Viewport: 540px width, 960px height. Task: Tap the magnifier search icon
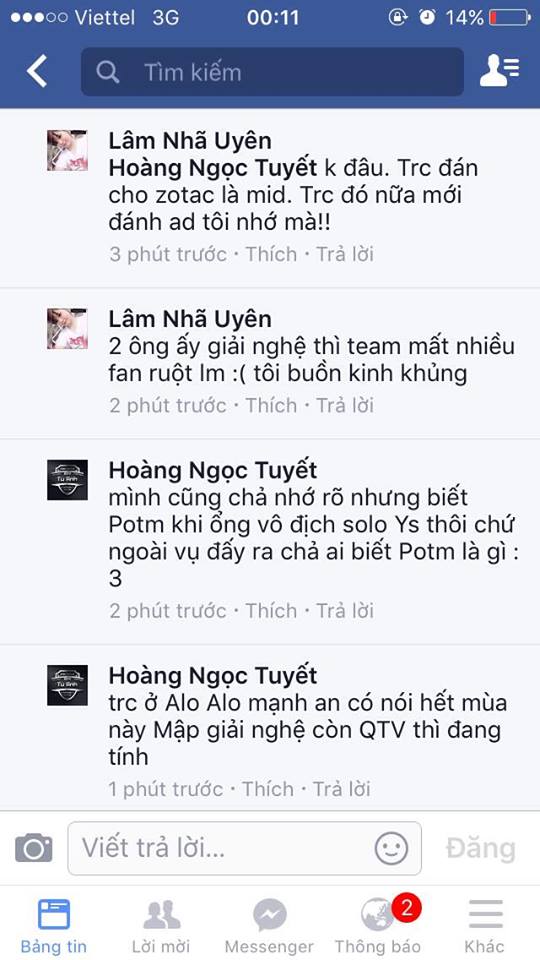(108, 72)
